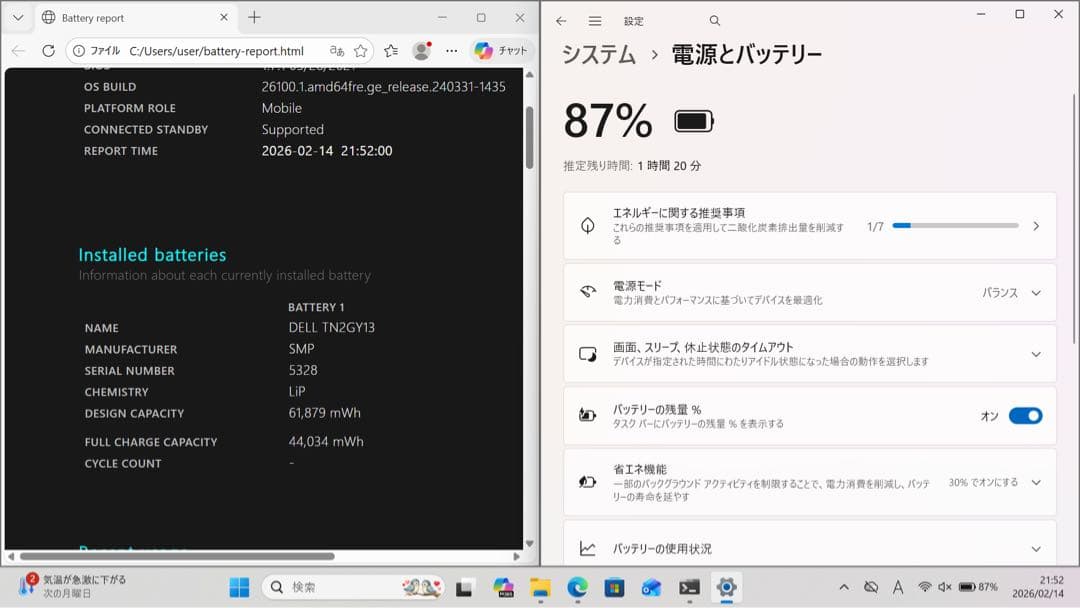The width and height of the screenshot is (1080, 608).
Task: Expand the 画面、スリープ、休止状態のタイムアウト section
Action: click(x=1037, y=354)
